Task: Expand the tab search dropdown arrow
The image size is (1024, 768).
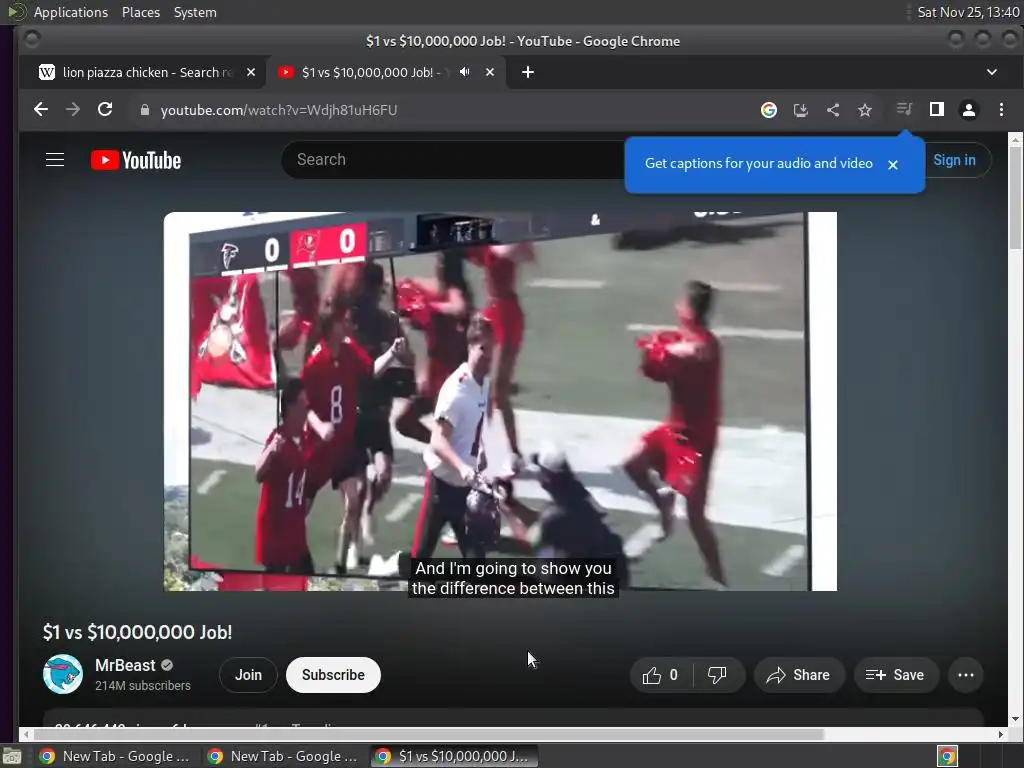Action: [x=991, y=72]
